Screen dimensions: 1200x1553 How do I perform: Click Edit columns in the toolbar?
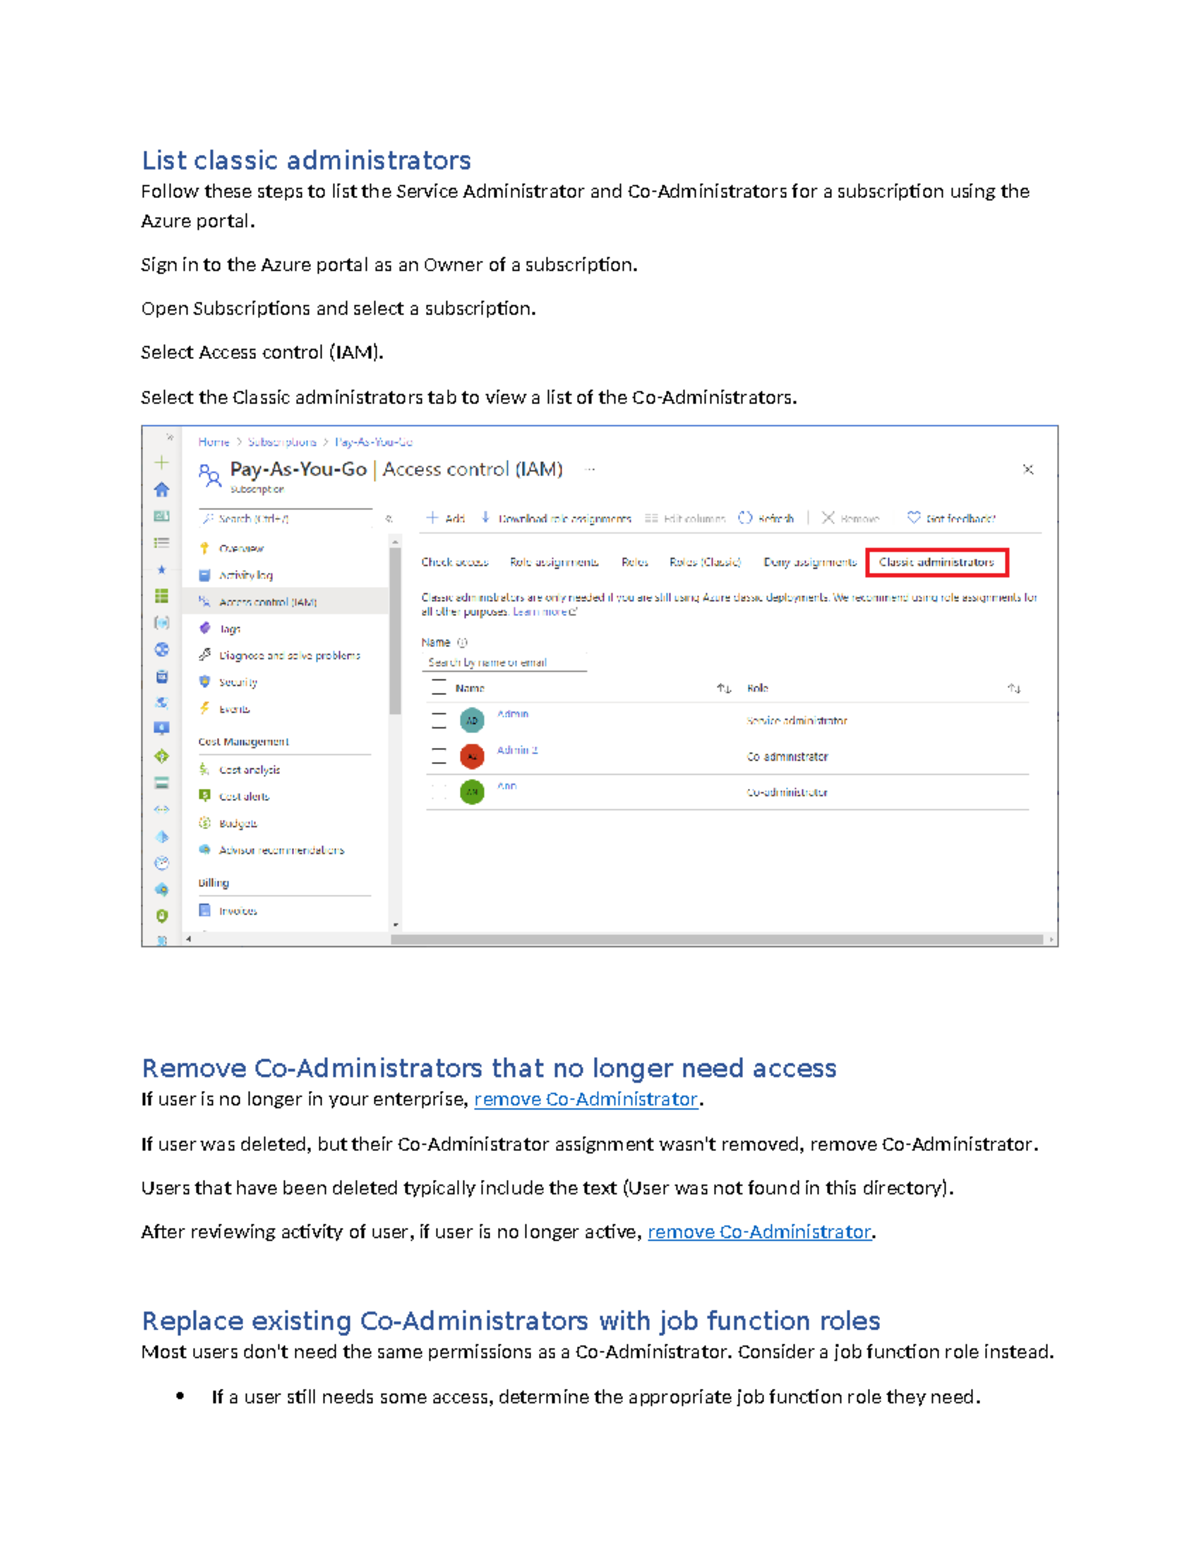(685, 518)
